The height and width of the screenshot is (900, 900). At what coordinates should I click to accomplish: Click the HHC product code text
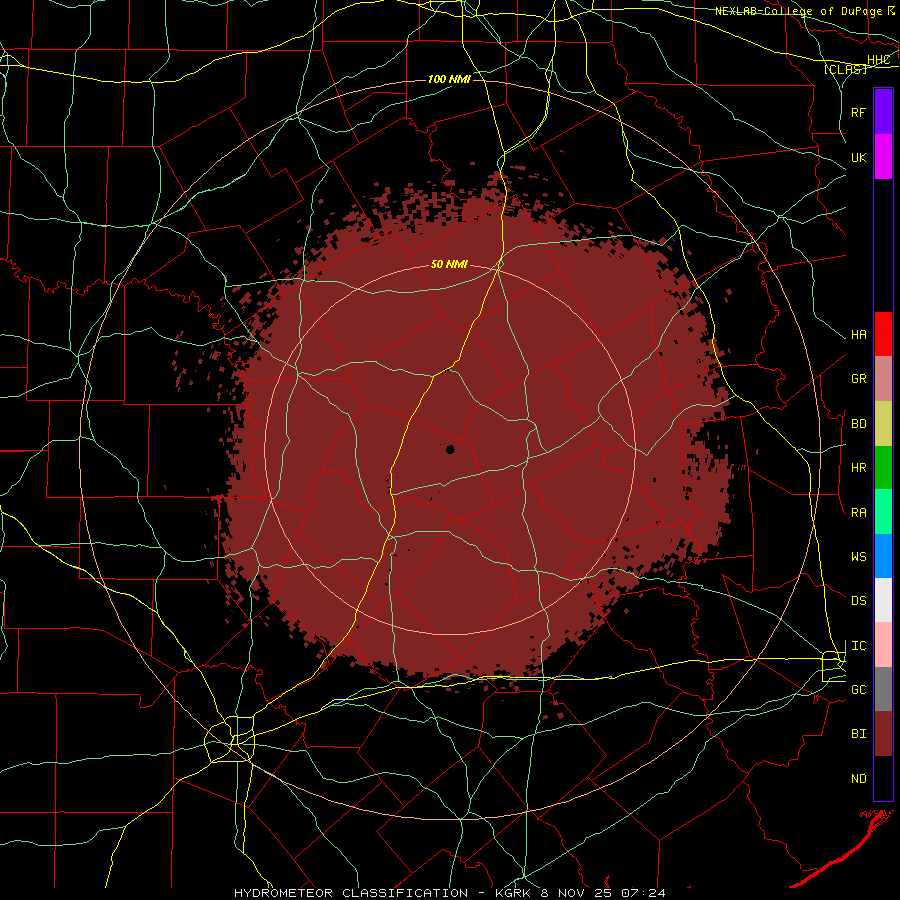coord(878,60)
